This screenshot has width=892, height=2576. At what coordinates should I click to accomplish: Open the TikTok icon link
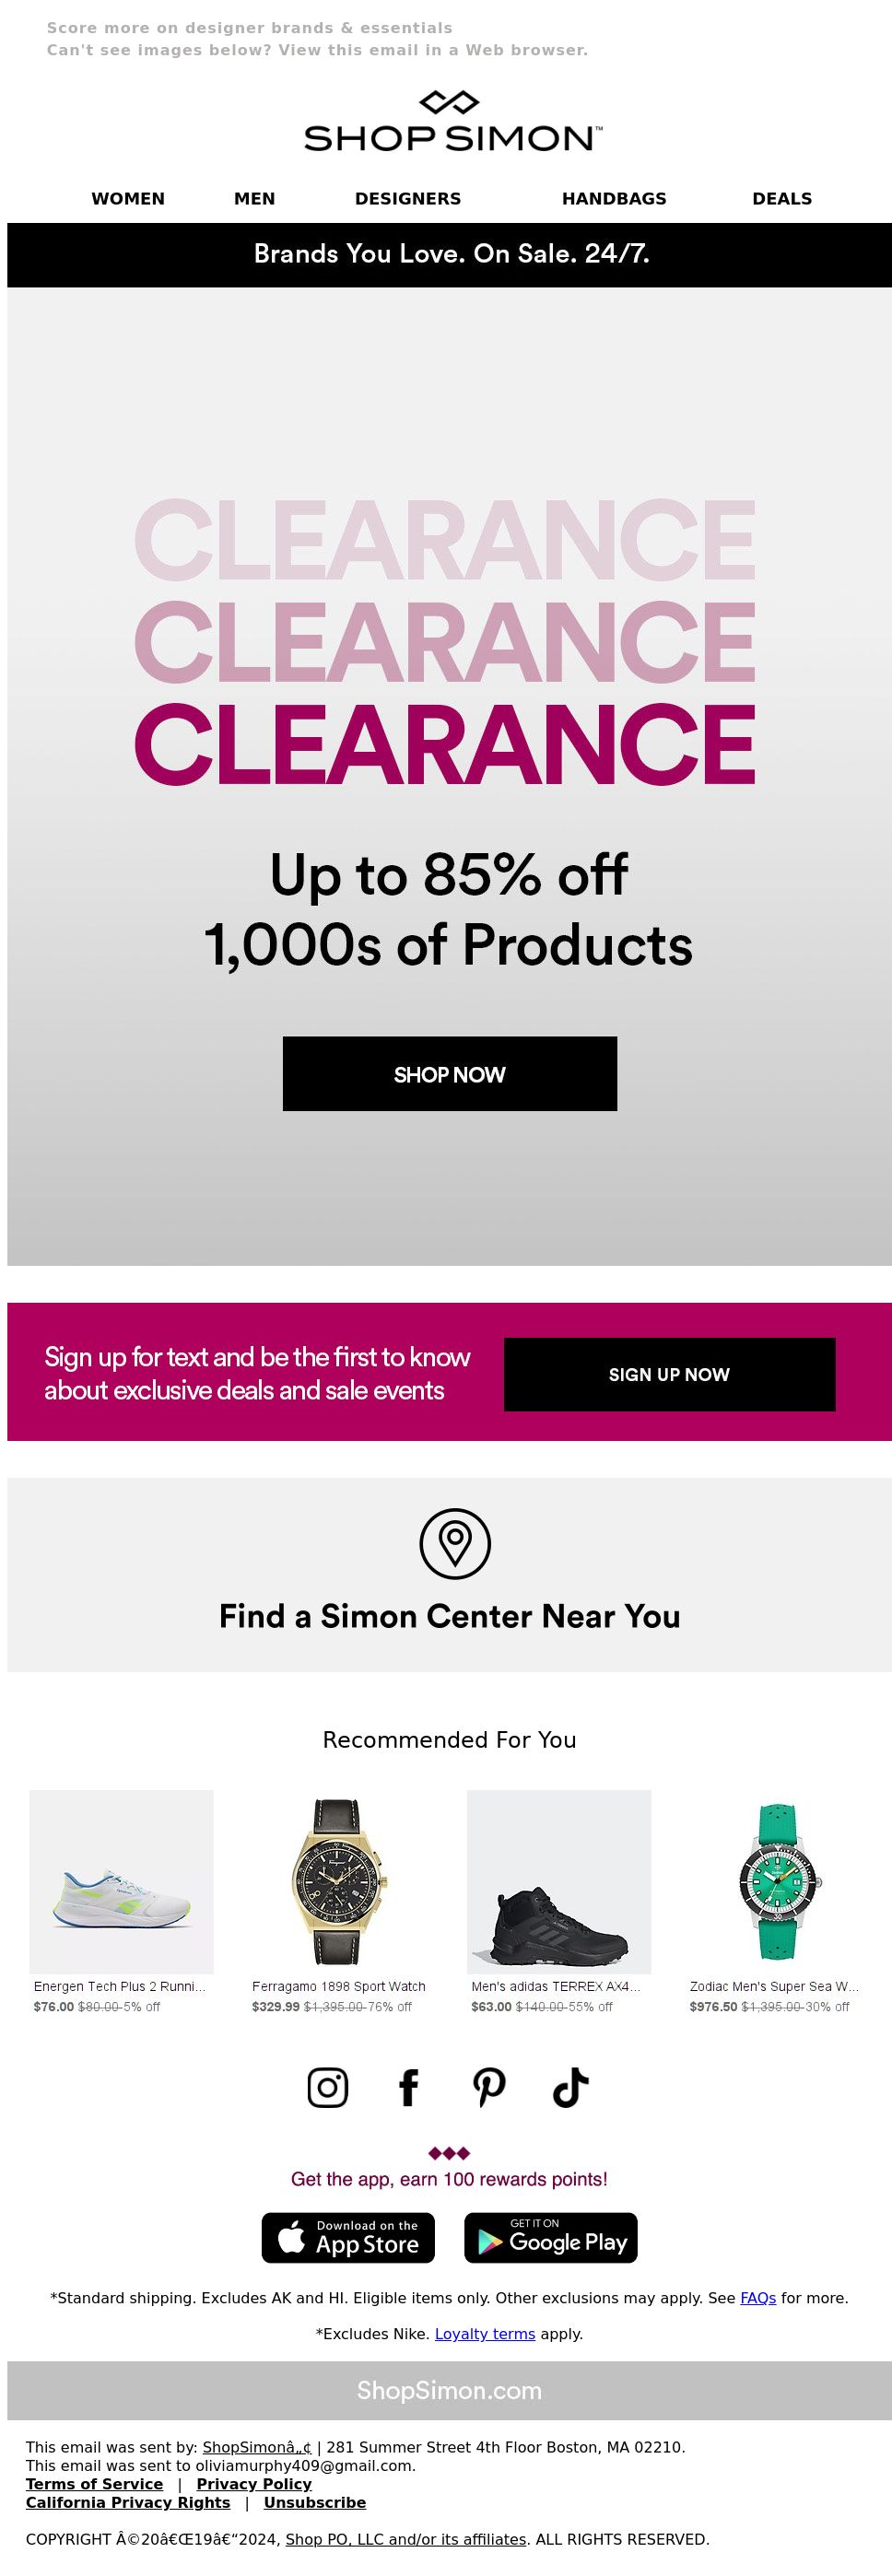tap(571, 2087)
